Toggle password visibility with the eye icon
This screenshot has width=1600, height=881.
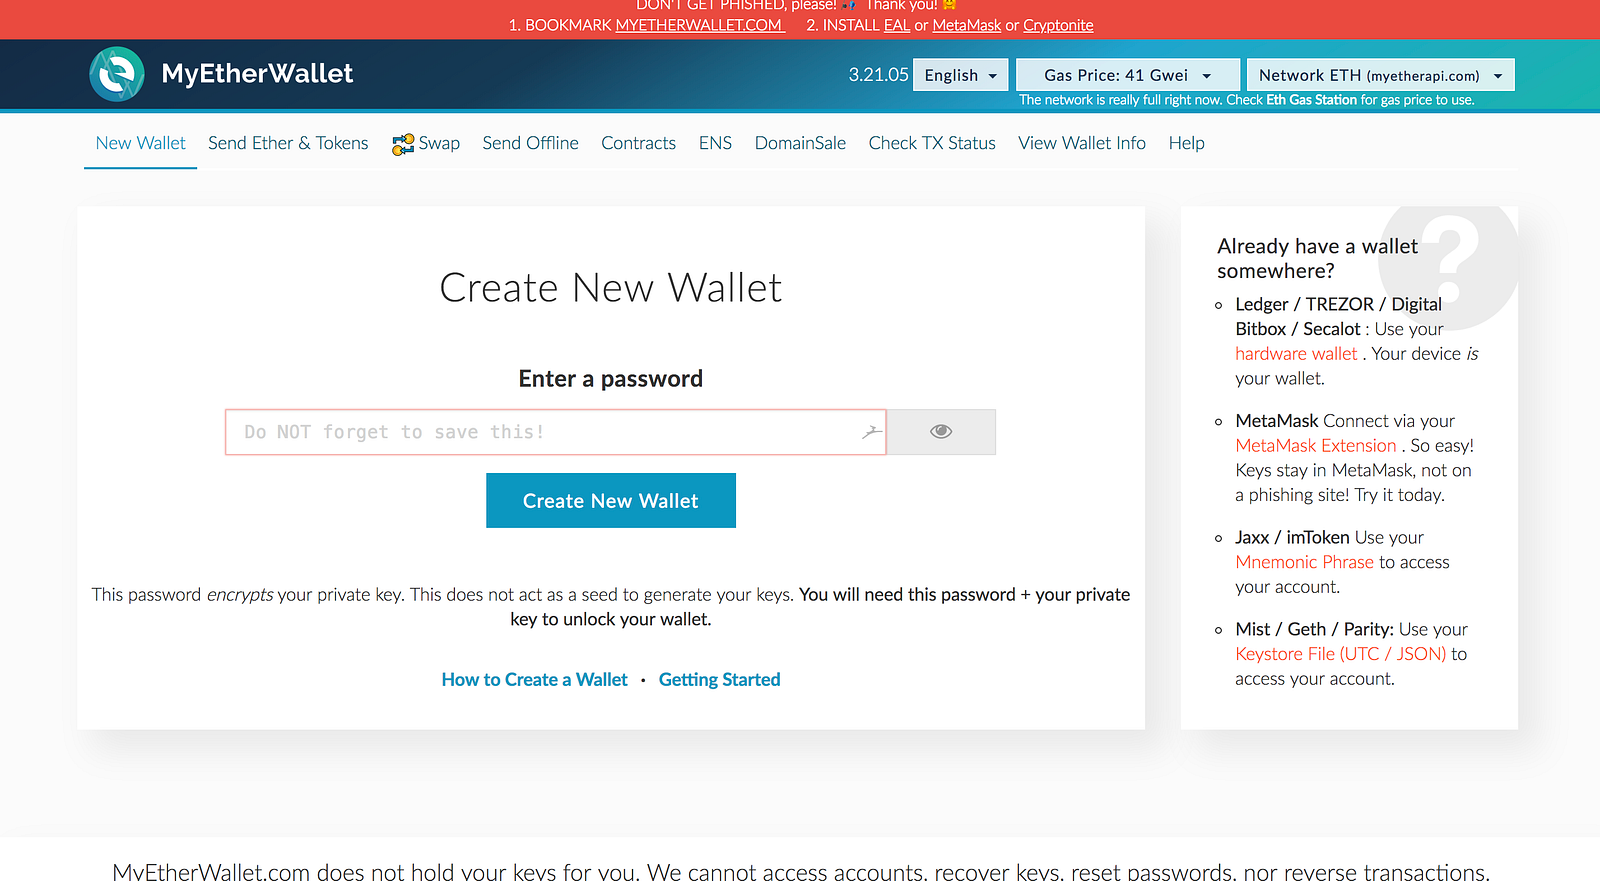tap(941, 432)
